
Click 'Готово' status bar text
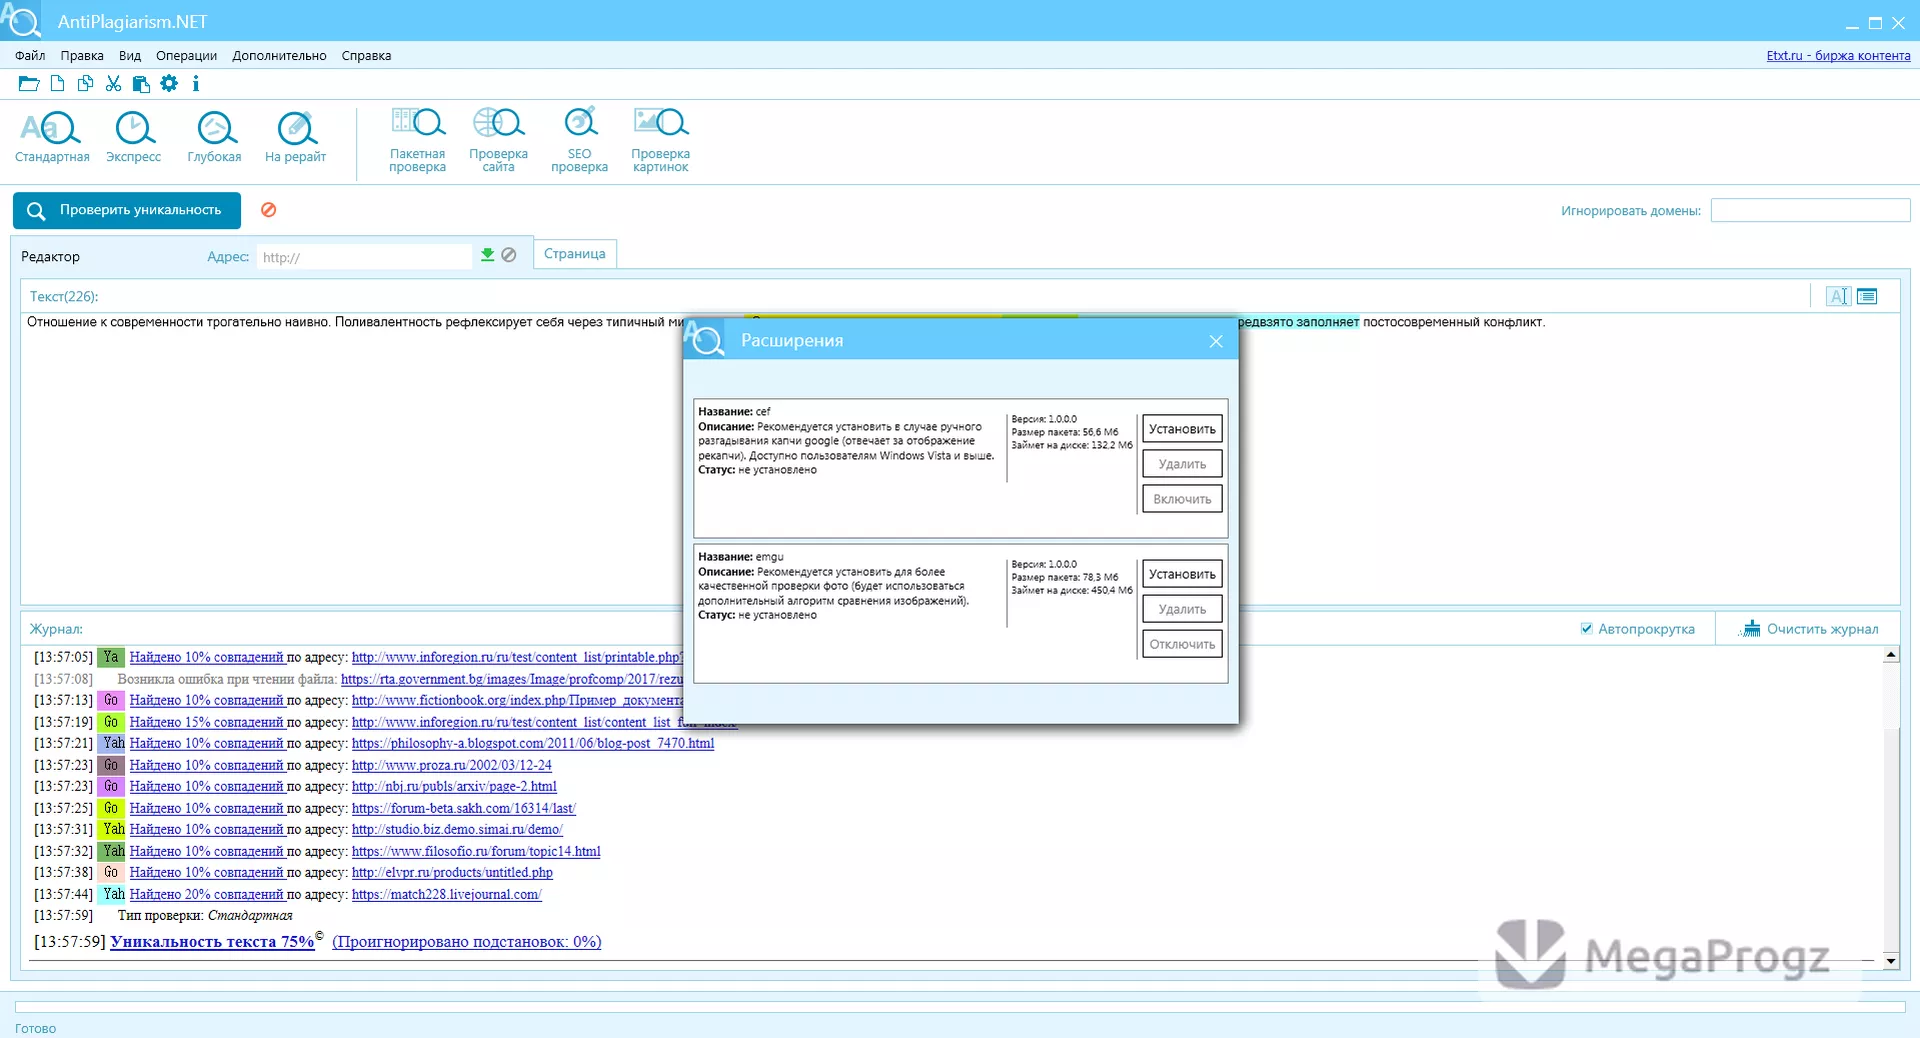[36, 1028]
